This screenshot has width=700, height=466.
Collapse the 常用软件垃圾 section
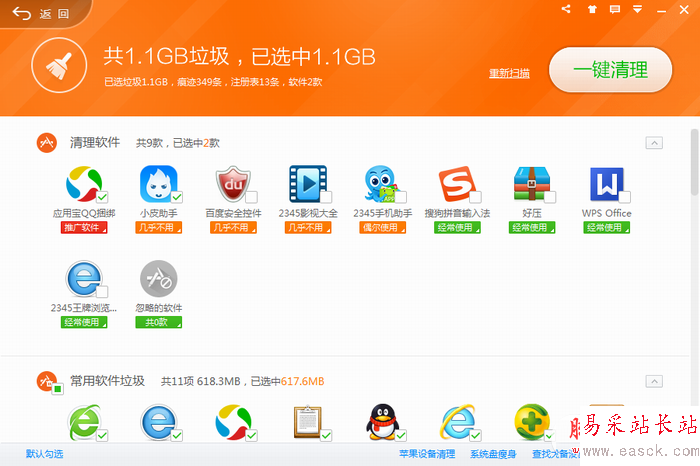coord(654,381)
